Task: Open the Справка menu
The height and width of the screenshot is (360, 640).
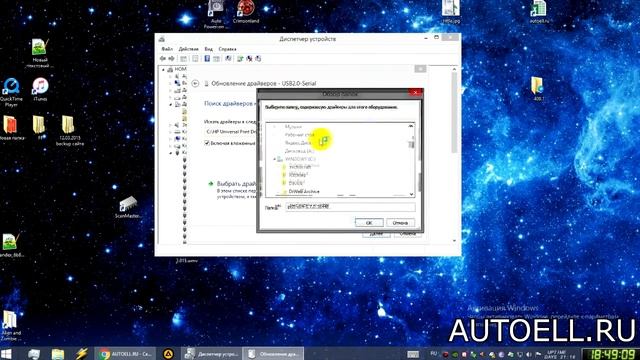Action: pos(227,49)
